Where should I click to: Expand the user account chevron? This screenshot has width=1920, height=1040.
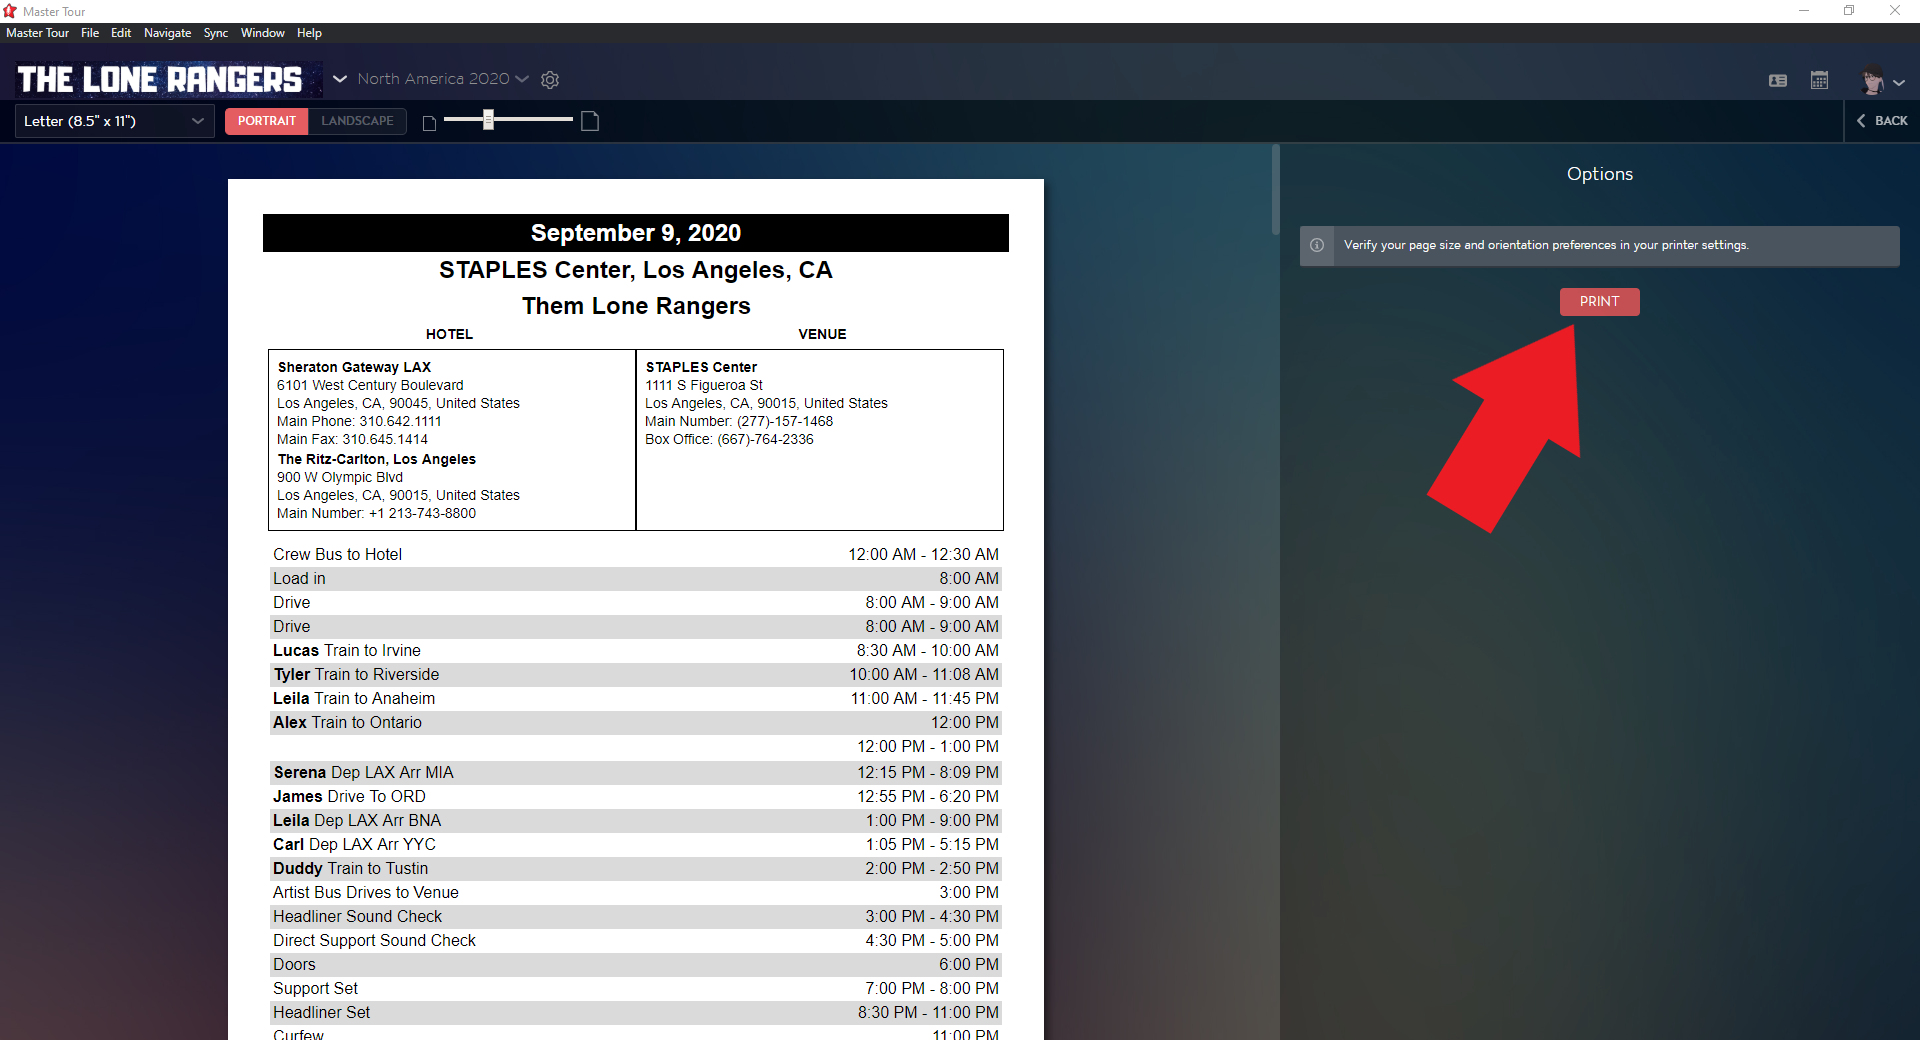(1899, 83)
